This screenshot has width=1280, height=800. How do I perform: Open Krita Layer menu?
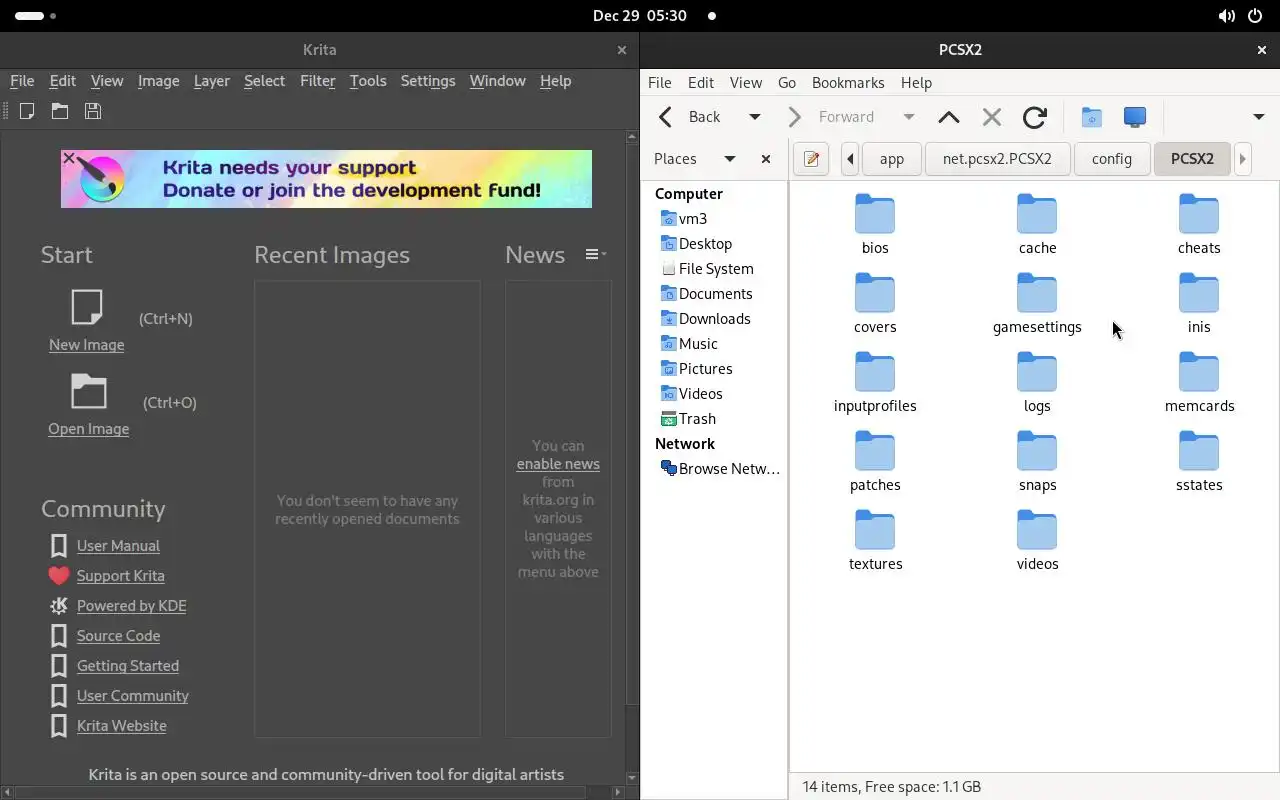tap(212, 81)
